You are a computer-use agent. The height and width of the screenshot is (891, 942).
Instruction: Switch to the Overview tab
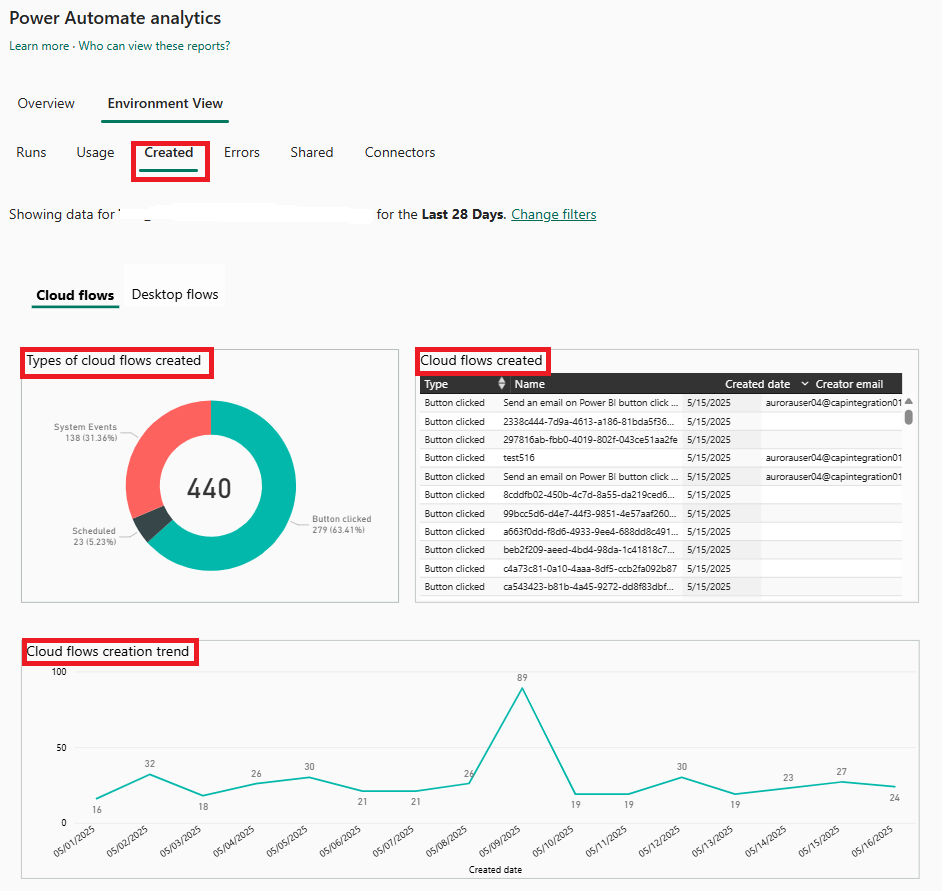click(x=46, y=103)
